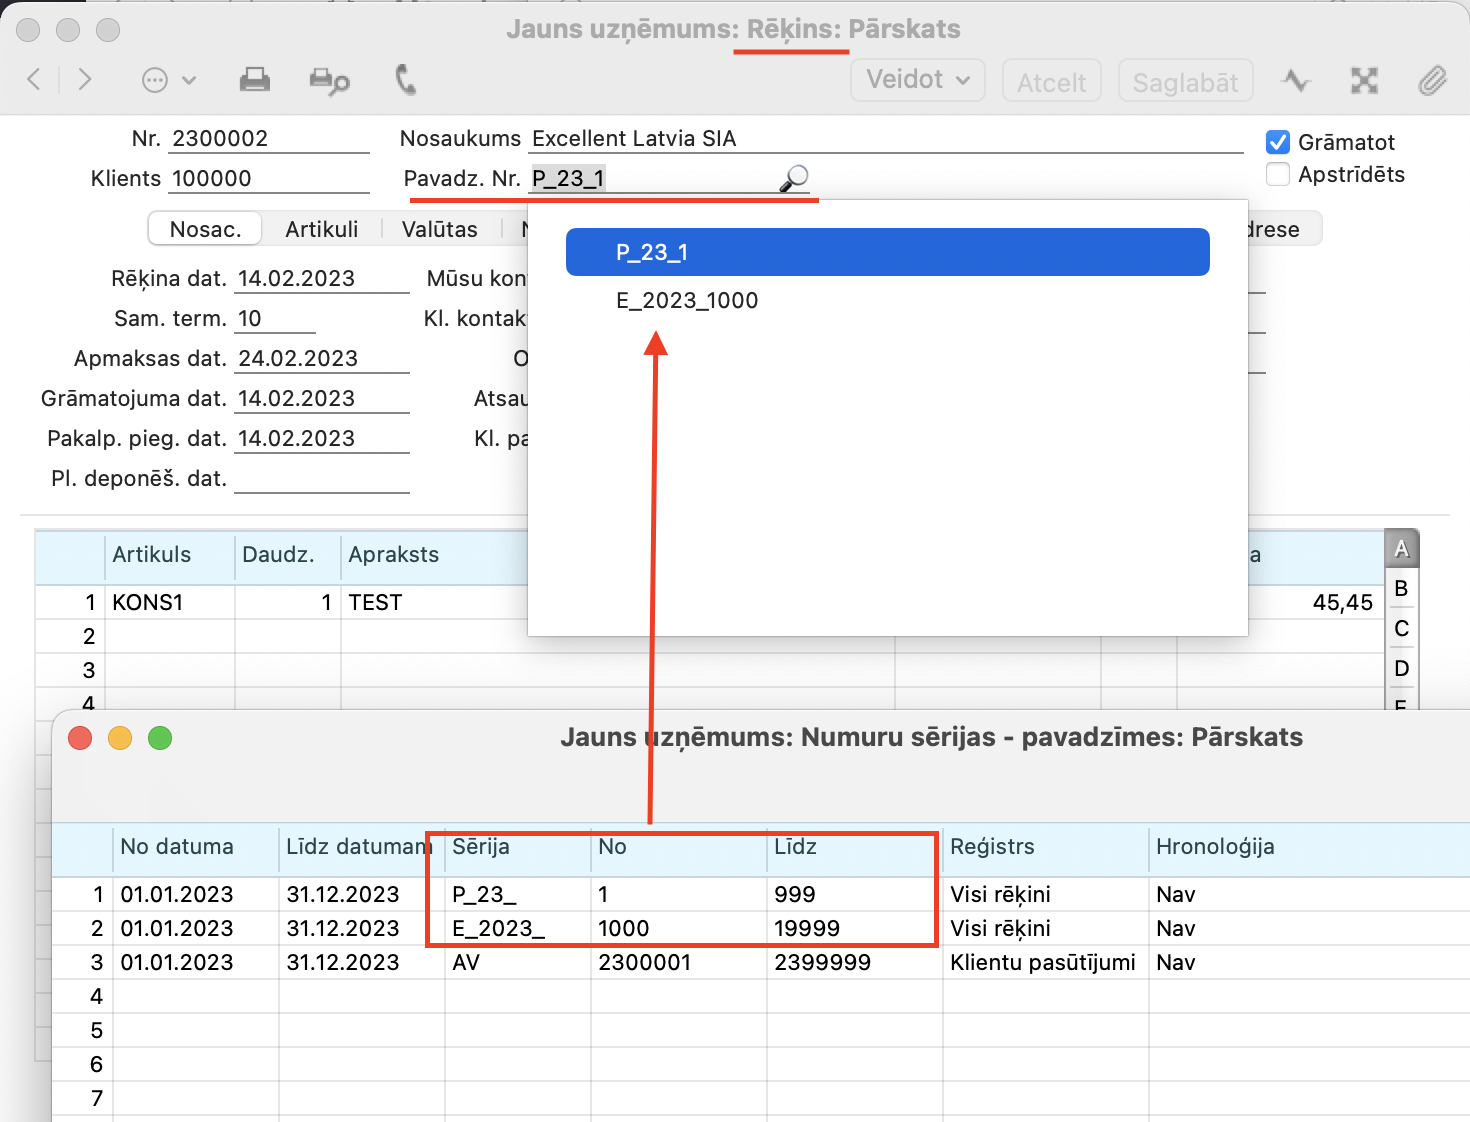This screenshot has width=1470, height=1122.
Task: Click magnifier in Pavadz. Nr. field
Action: (x=794, y=179)
